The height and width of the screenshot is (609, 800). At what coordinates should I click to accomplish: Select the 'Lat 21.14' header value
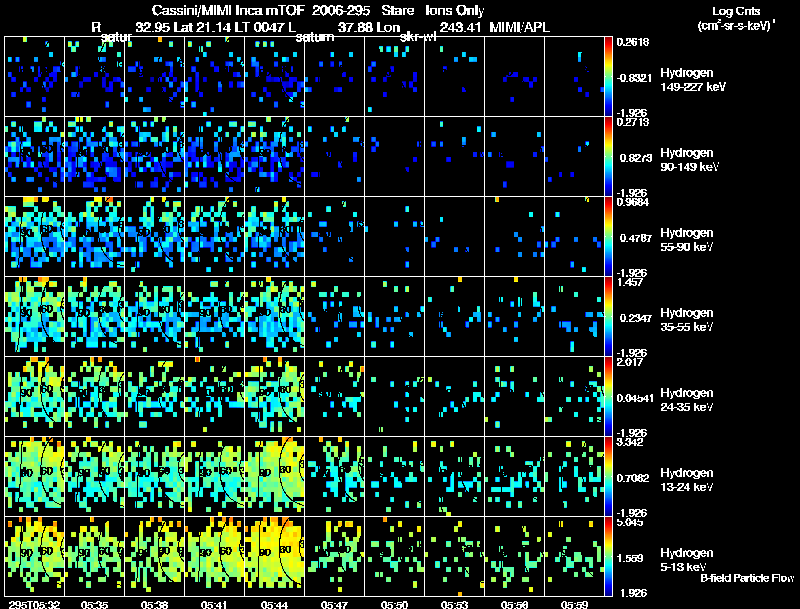[202, 27]
